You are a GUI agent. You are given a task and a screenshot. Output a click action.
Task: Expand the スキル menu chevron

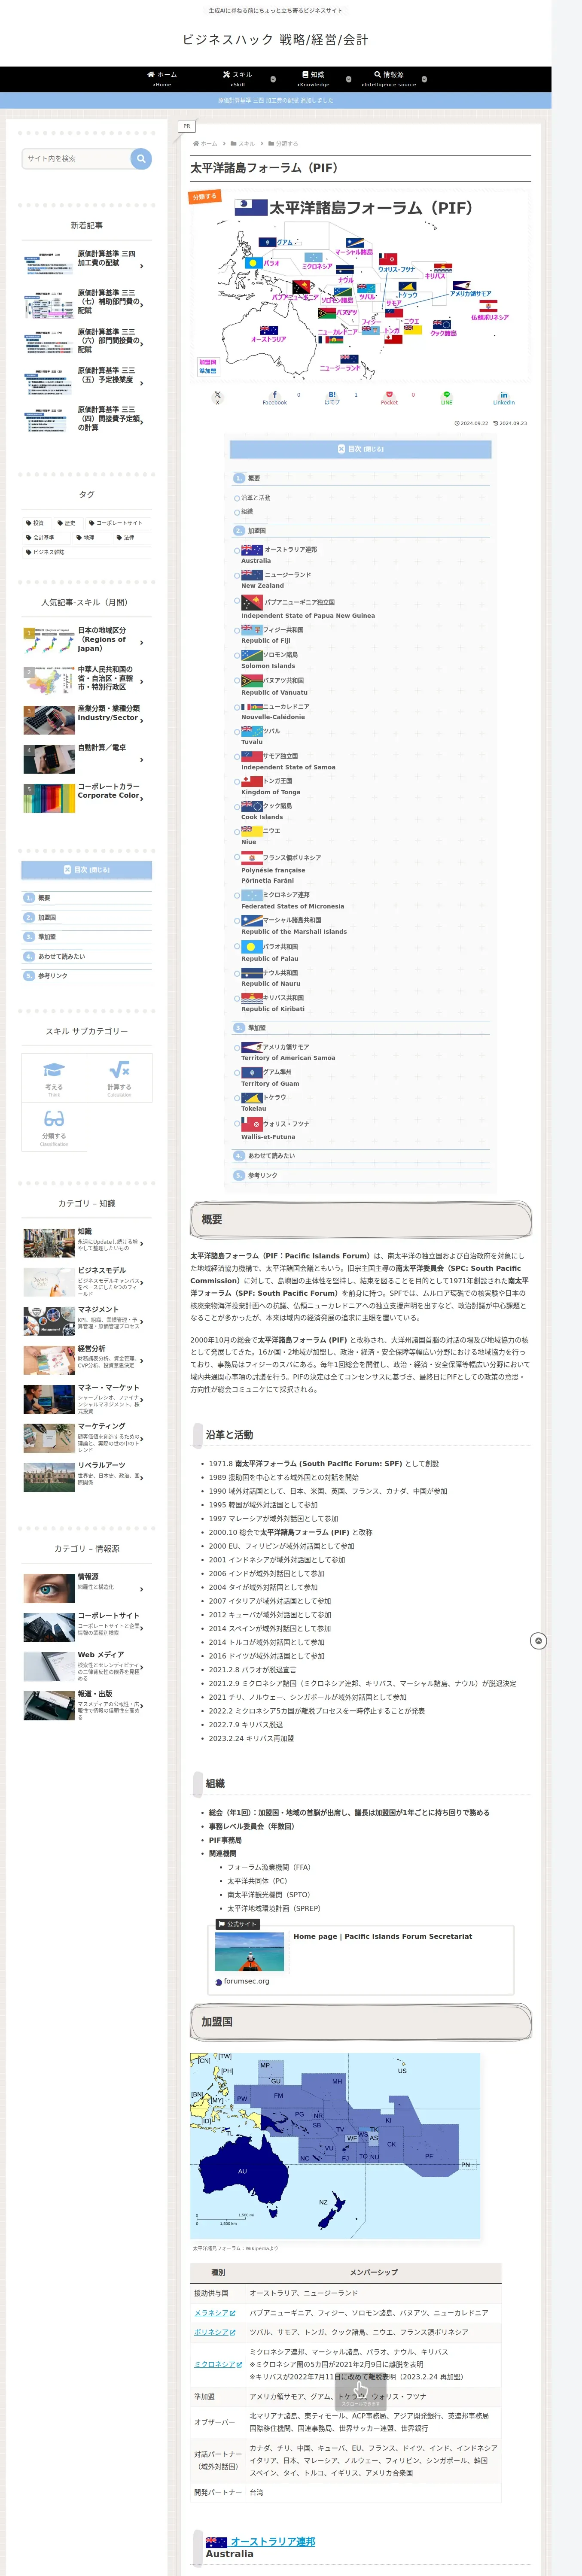click(273, 79)
